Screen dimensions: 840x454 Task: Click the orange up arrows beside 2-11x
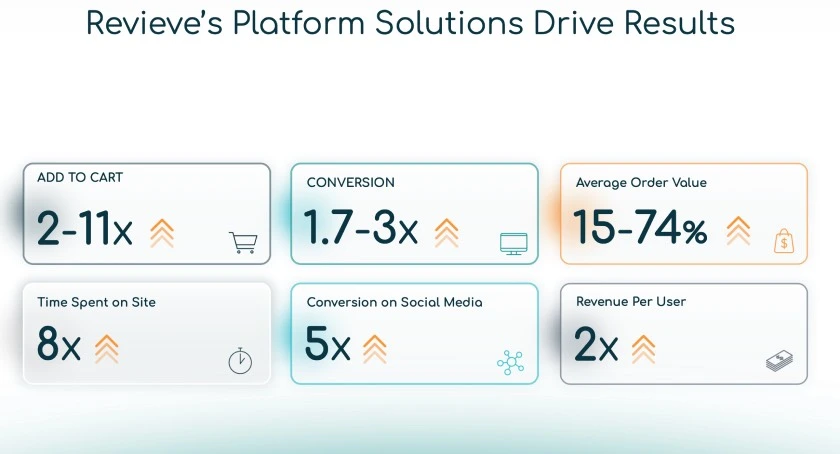point(162,232)
